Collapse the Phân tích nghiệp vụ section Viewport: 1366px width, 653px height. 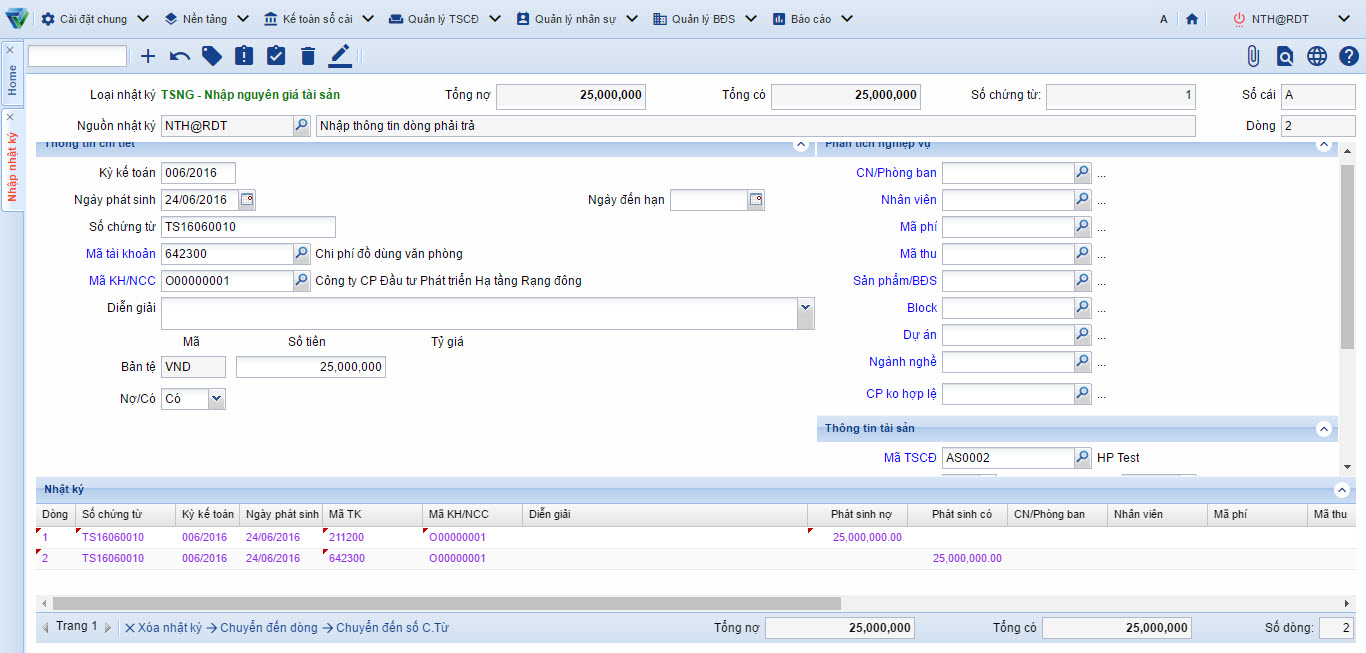(1324, 145)
